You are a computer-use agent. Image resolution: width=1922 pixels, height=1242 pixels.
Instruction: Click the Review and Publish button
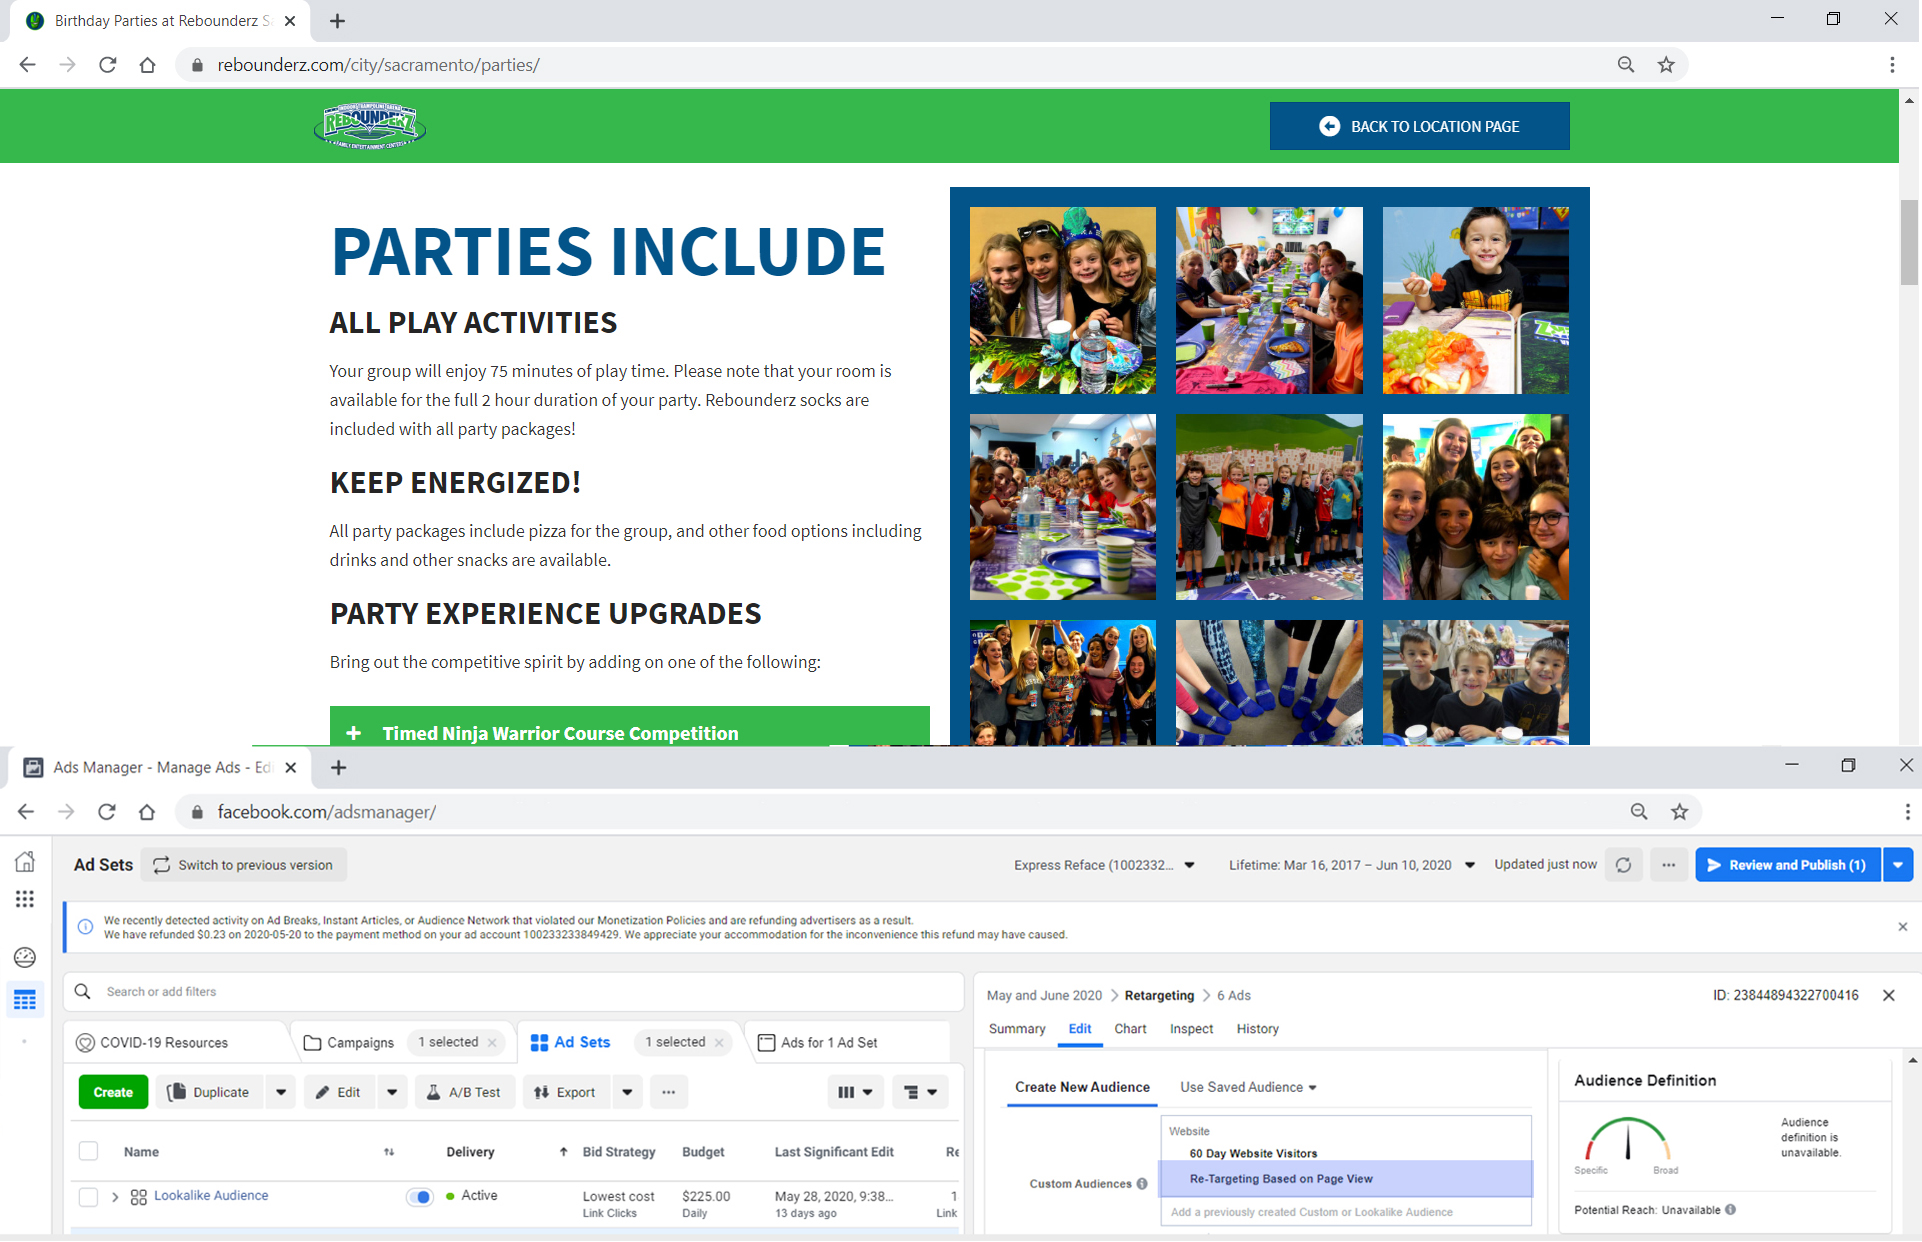(1787, 864)
